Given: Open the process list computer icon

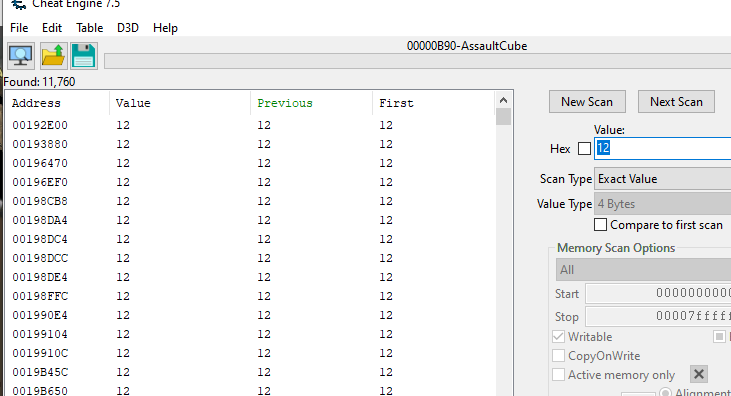Looking at the screenshot, I should pos(21,56).
